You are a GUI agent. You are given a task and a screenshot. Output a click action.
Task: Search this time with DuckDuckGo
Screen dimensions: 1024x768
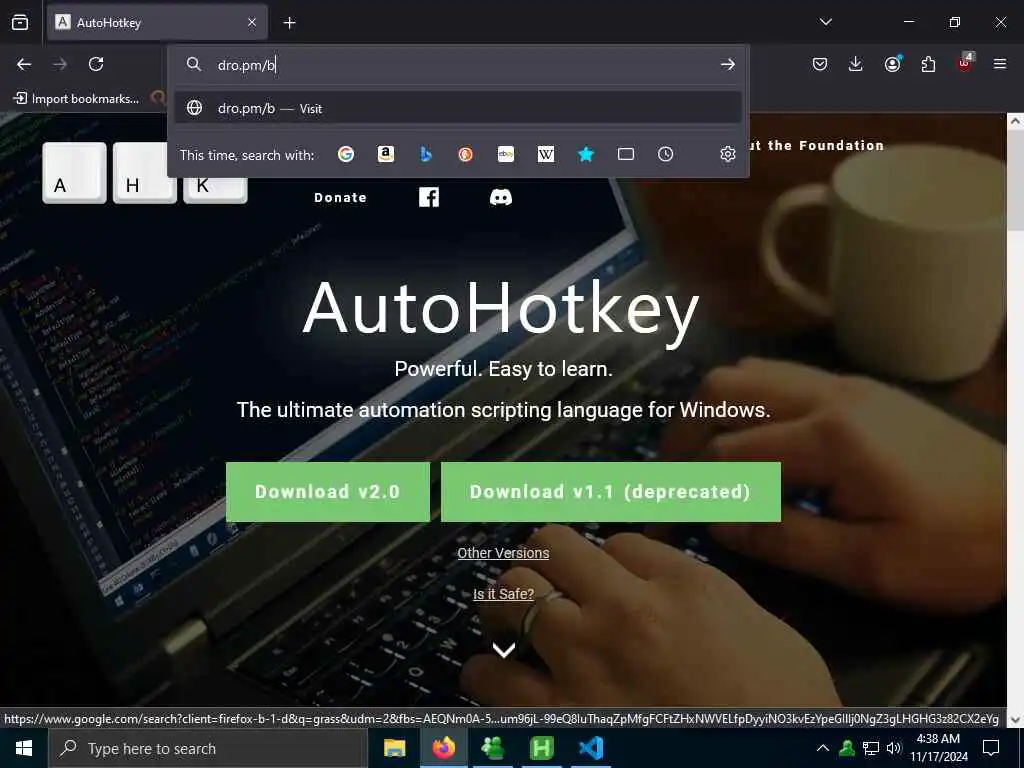[x=466, y=154]
